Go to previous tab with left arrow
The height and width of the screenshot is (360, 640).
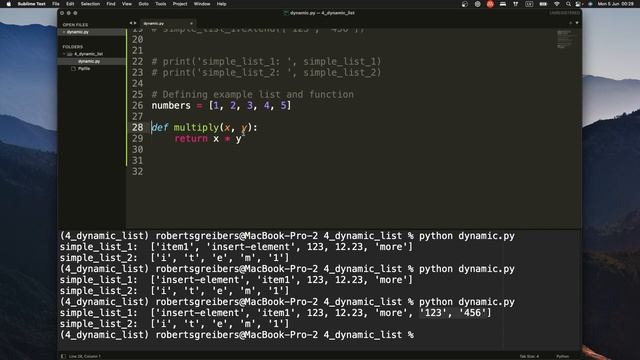pos(131,23)
